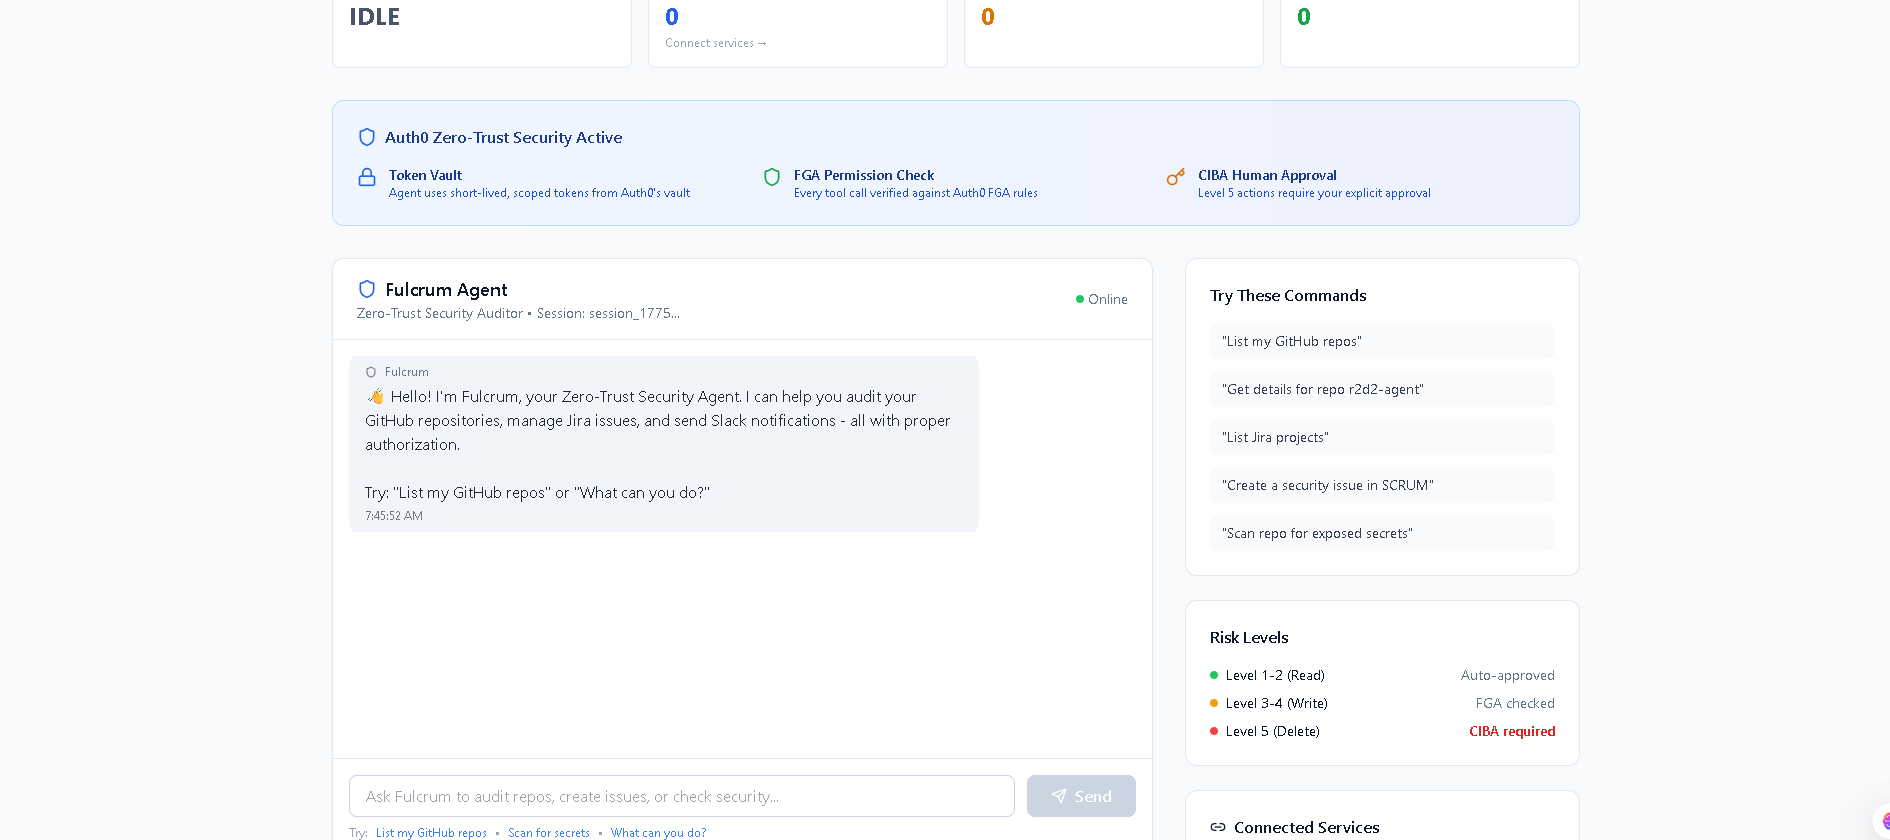Click the orange 0 counter card value
The image size is (1890, 840).
988,17
